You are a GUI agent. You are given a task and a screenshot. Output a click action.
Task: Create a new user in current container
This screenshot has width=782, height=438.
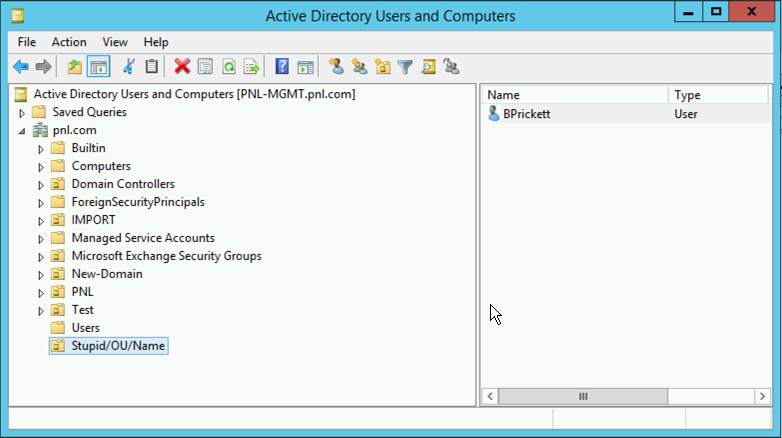click(336, 67)
